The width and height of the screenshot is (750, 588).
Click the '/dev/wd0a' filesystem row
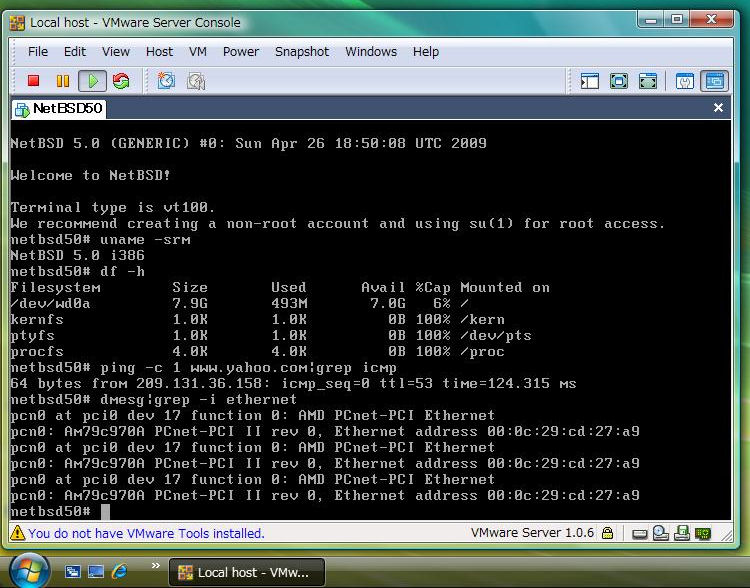(240, 303)
